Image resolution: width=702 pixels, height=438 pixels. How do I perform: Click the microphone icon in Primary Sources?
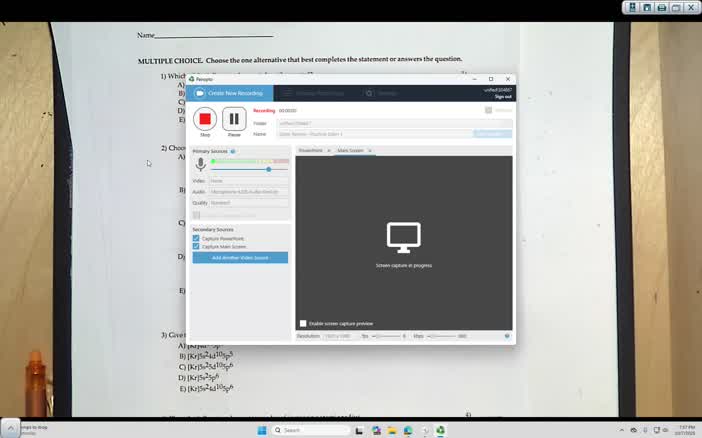tap(201, 164)
